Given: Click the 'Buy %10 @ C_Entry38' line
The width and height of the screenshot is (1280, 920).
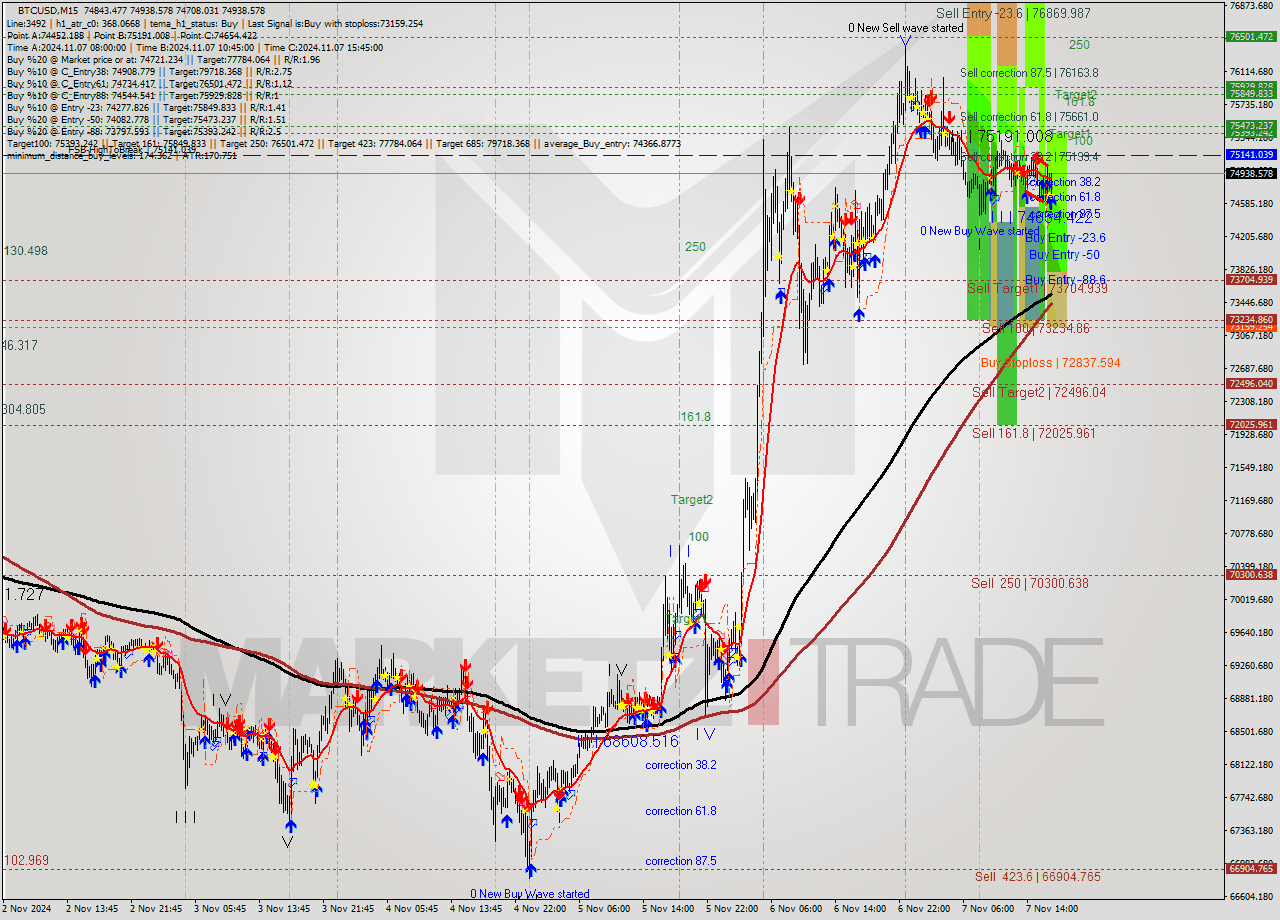Looking at the screenshot, I should (x=148, y=71).
